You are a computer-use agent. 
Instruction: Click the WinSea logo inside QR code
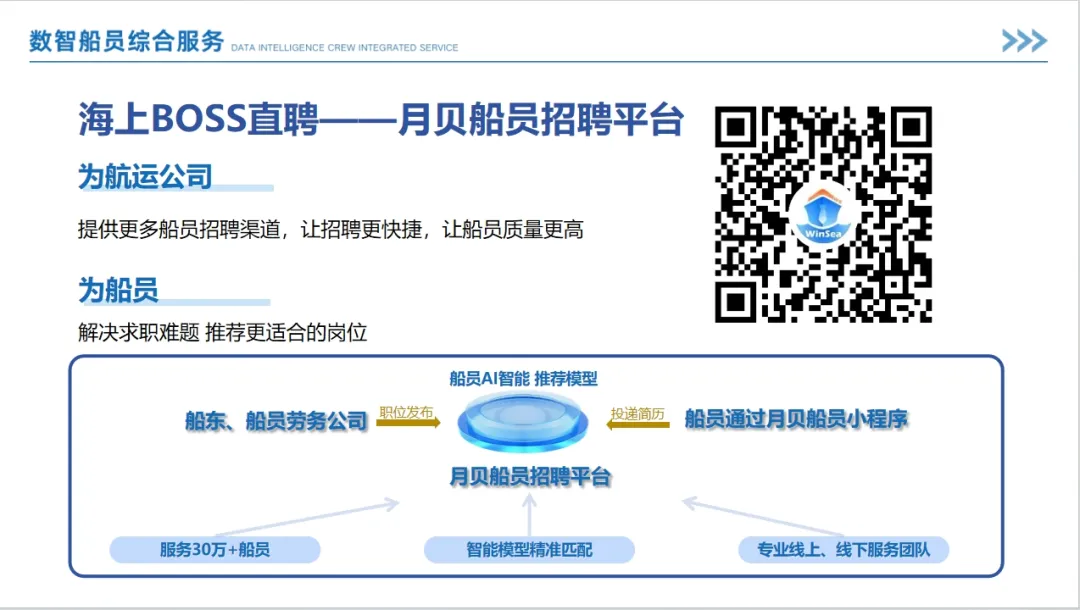pos(823,215)
